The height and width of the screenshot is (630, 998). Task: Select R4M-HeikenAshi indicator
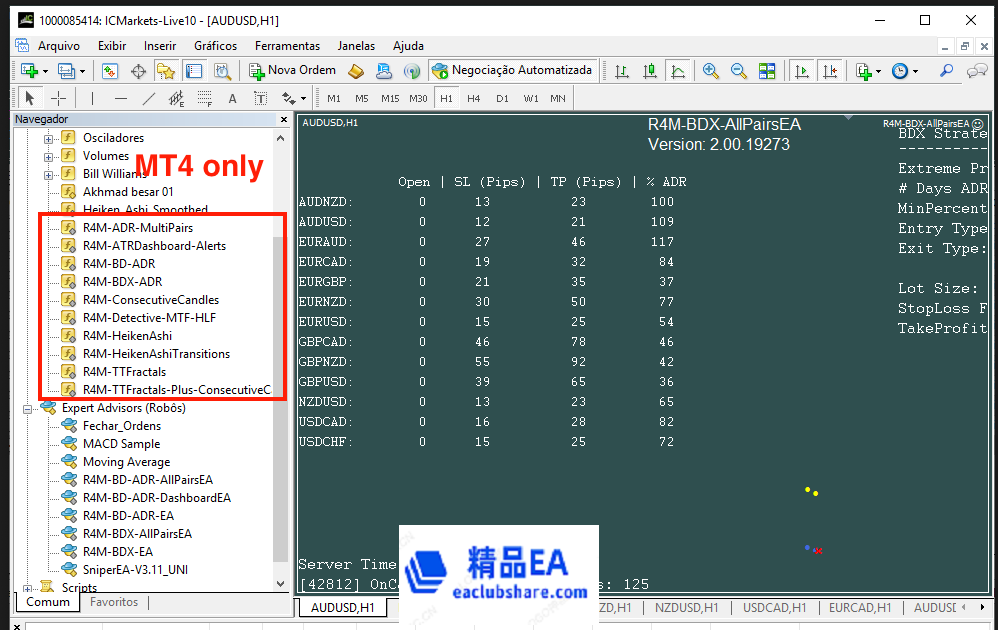click(x=127, y=335)
